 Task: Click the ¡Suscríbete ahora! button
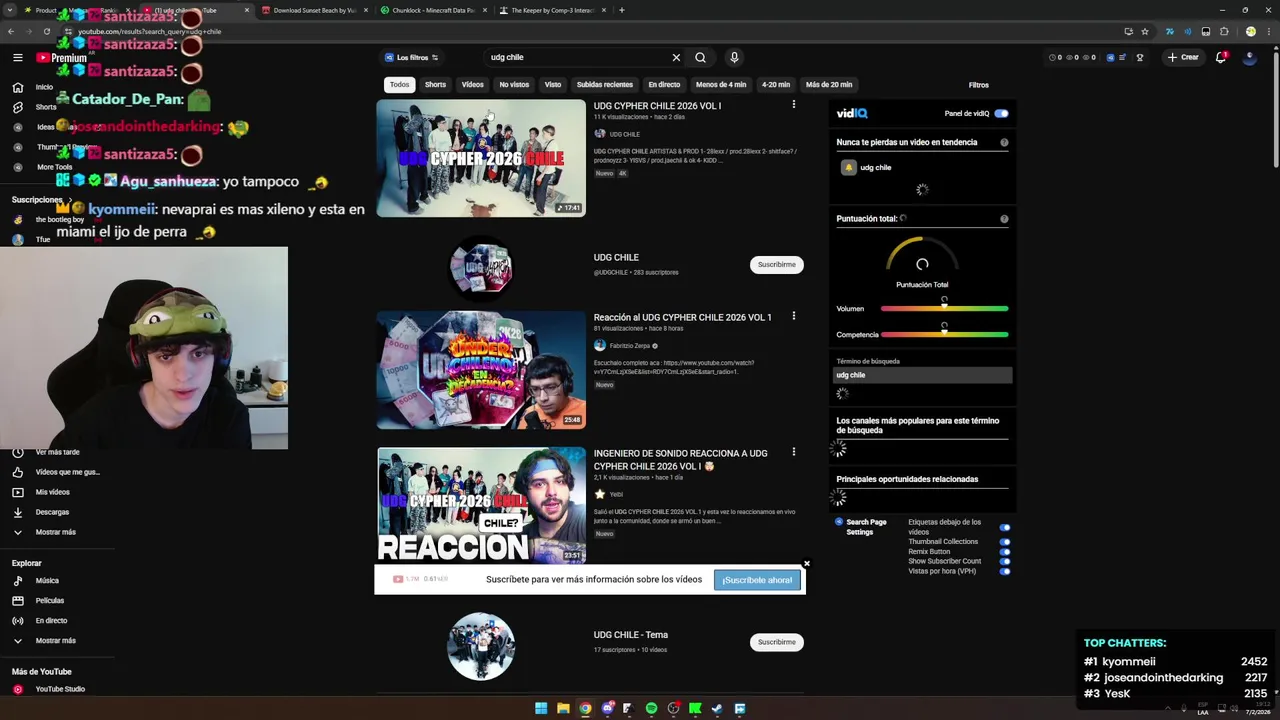tap(757, 580)
